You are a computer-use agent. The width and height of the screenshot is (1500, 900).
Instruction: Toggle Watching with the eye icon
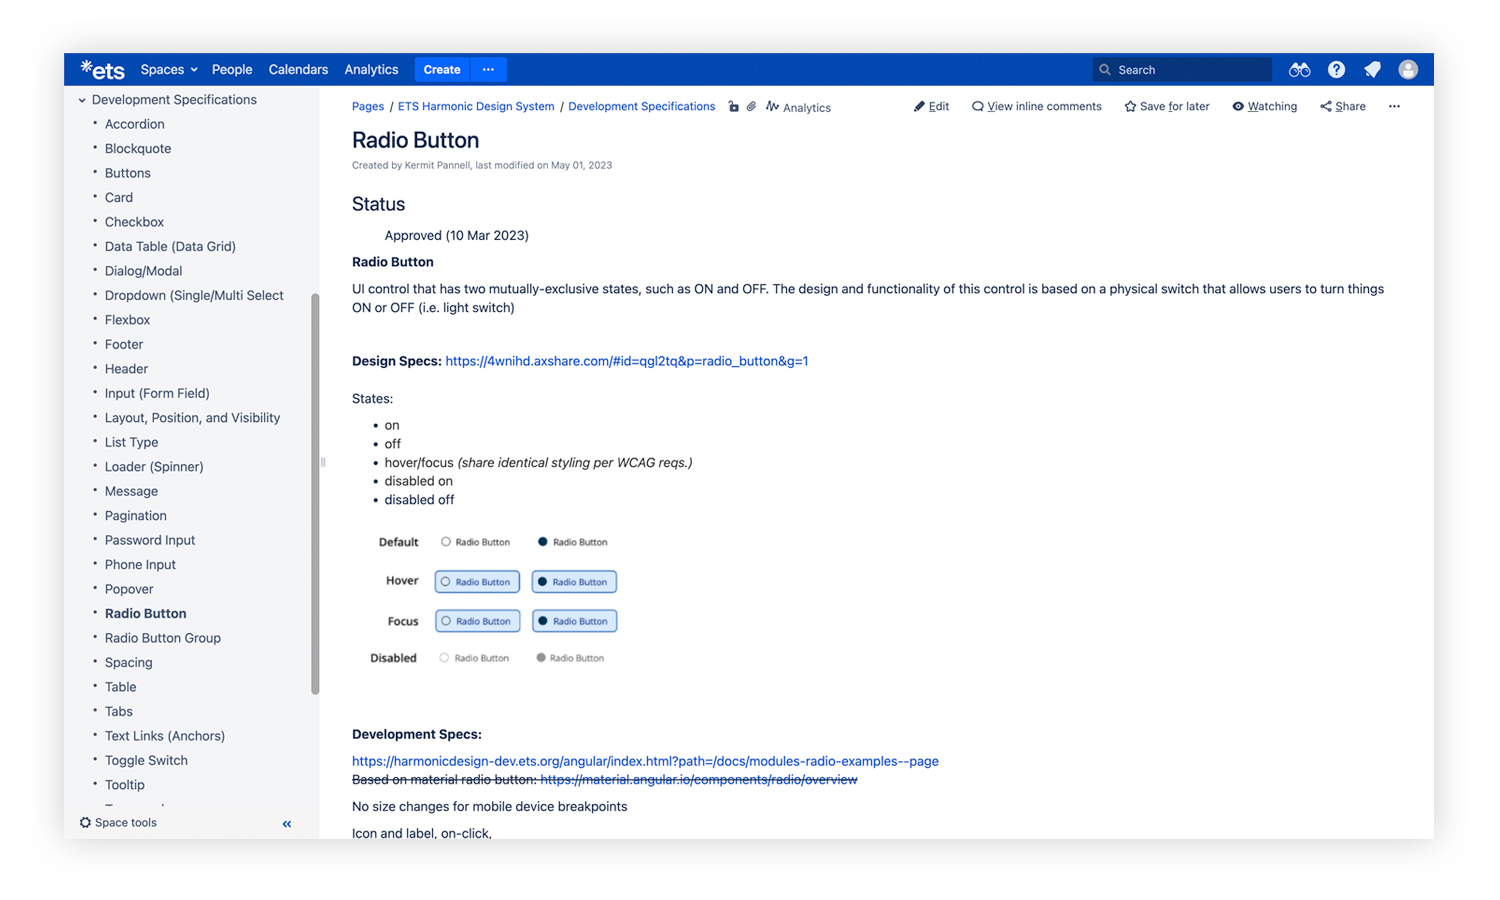click(1264, 106)
